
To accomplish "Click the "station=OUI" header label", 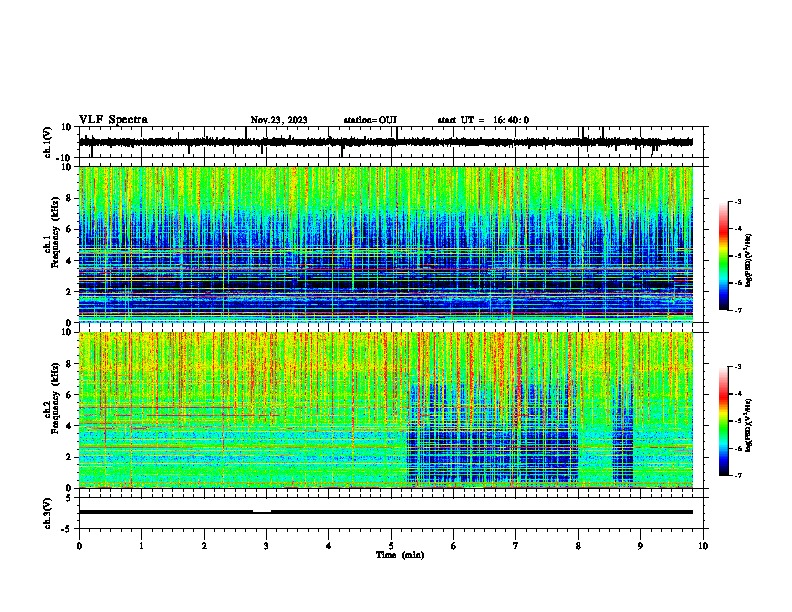I will pyautogui.click(x=370, y=120).
